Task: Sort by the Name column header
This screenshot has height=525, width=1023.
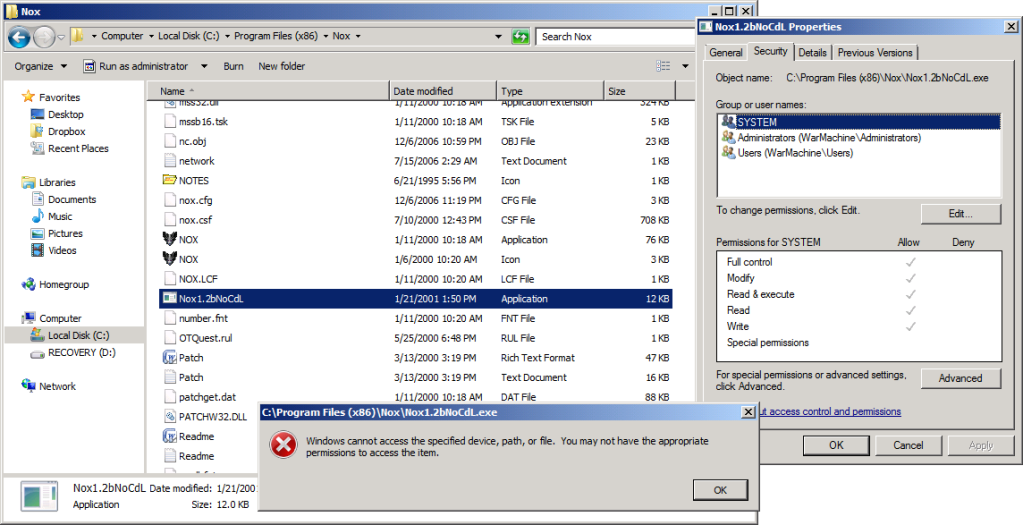Action: (268, 91)
